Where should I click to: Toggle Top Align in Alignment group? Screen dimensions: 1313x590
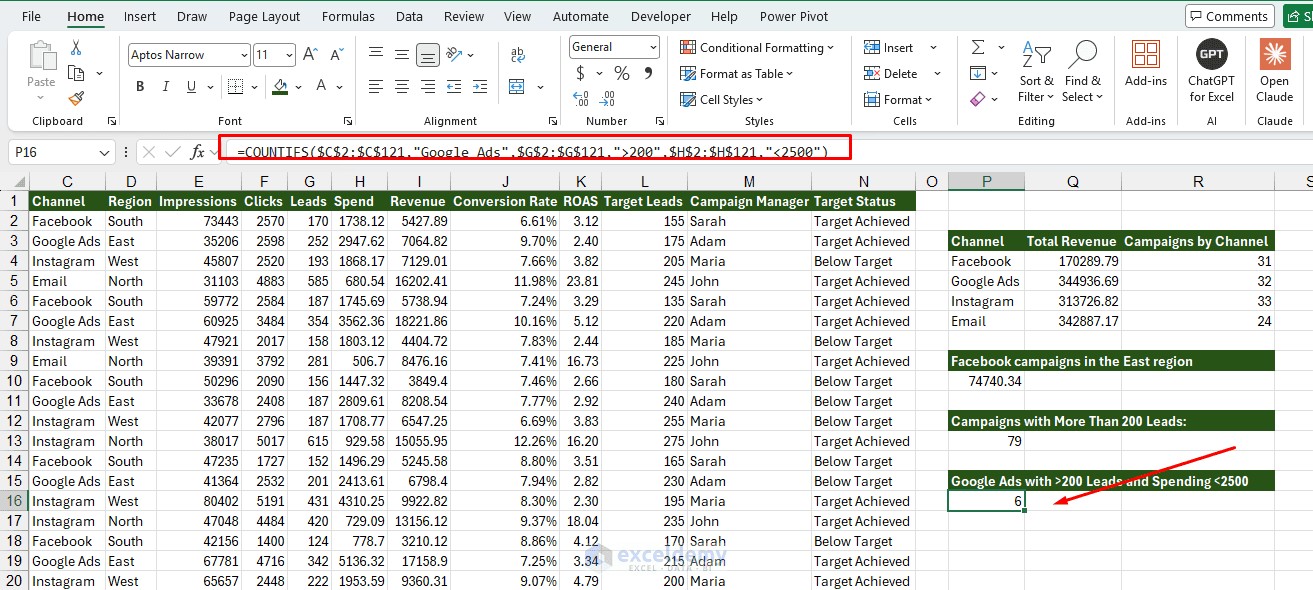(x=376, y=55)
